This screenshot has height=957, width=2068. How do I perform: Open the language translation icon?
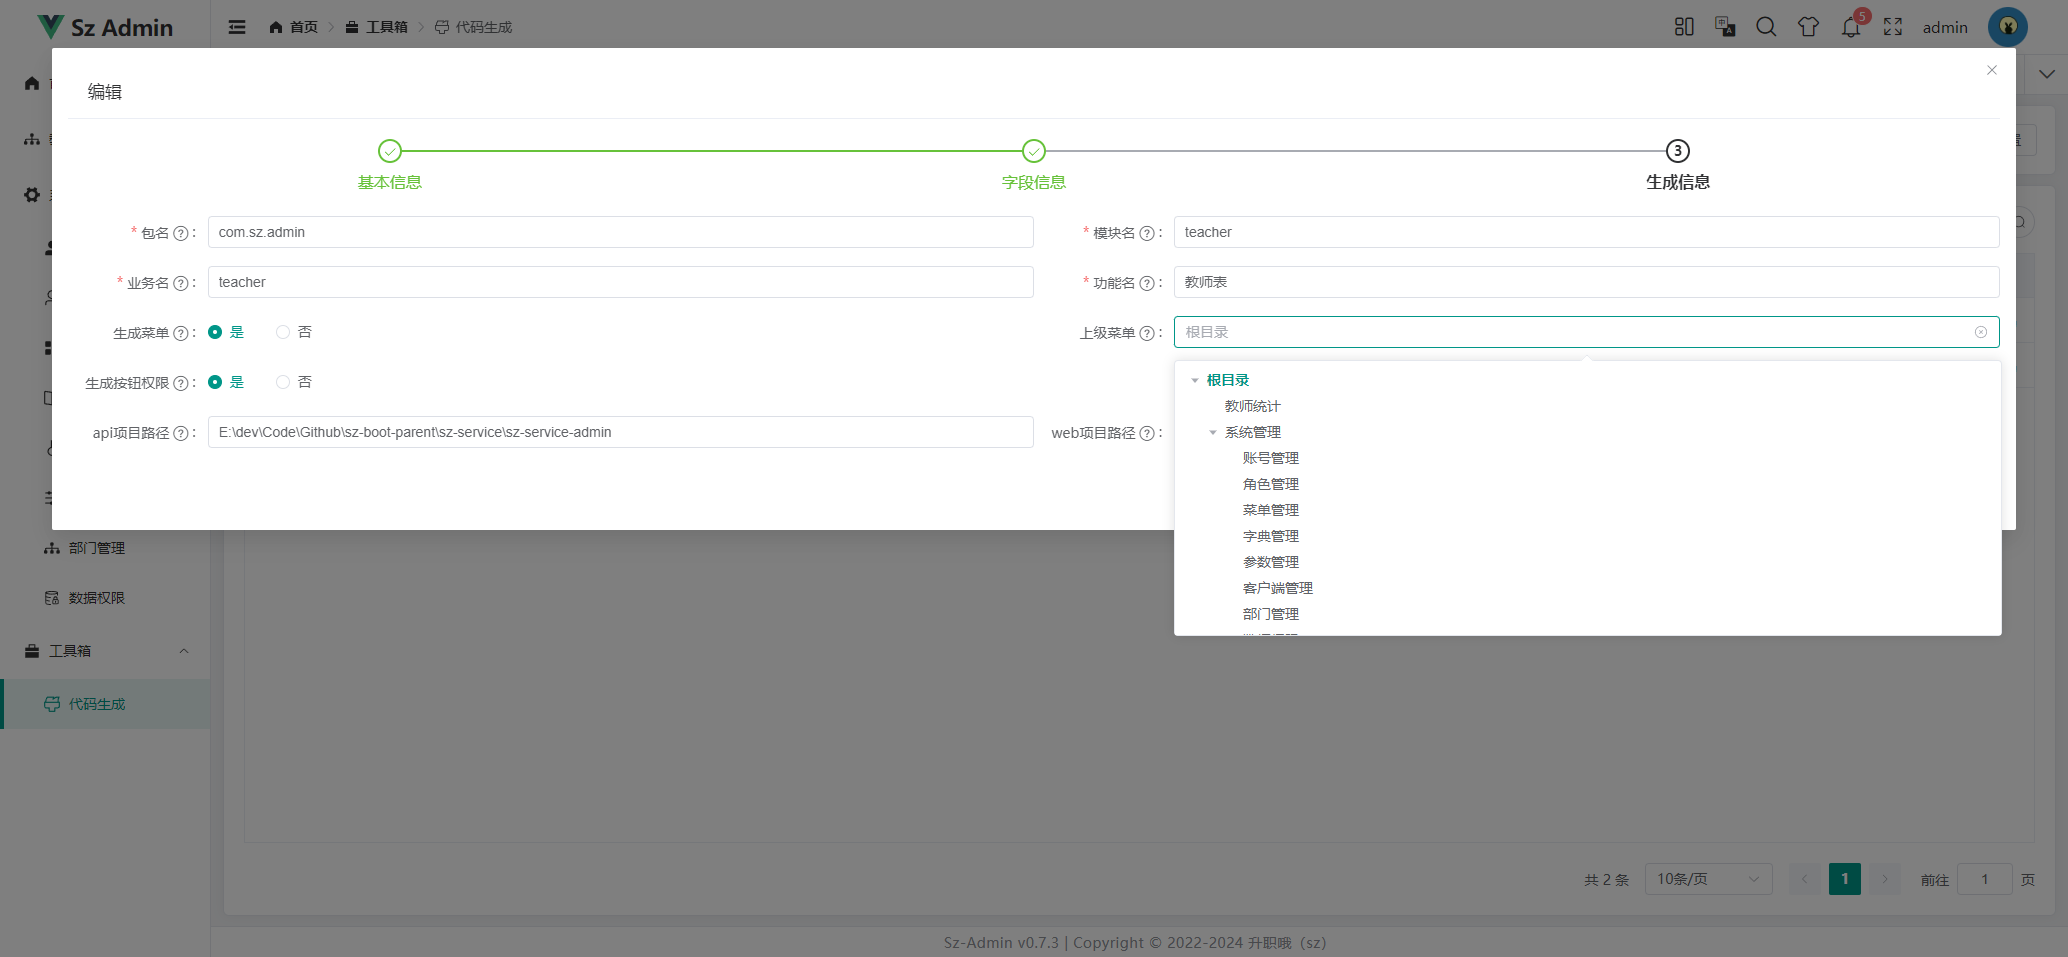pos(1725,27)
